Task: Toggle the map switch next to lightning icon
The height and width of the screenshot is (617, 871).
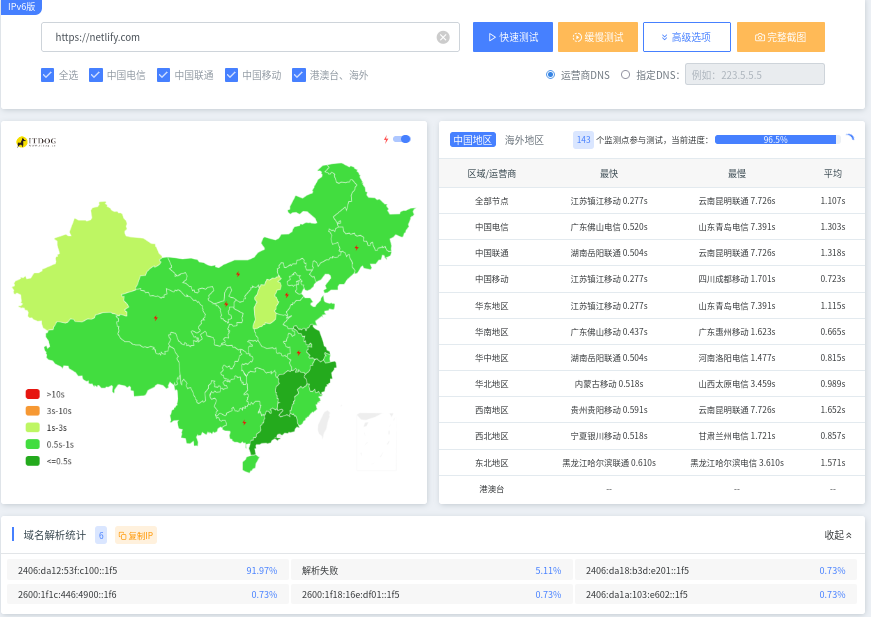Action: tap(402, 139)
